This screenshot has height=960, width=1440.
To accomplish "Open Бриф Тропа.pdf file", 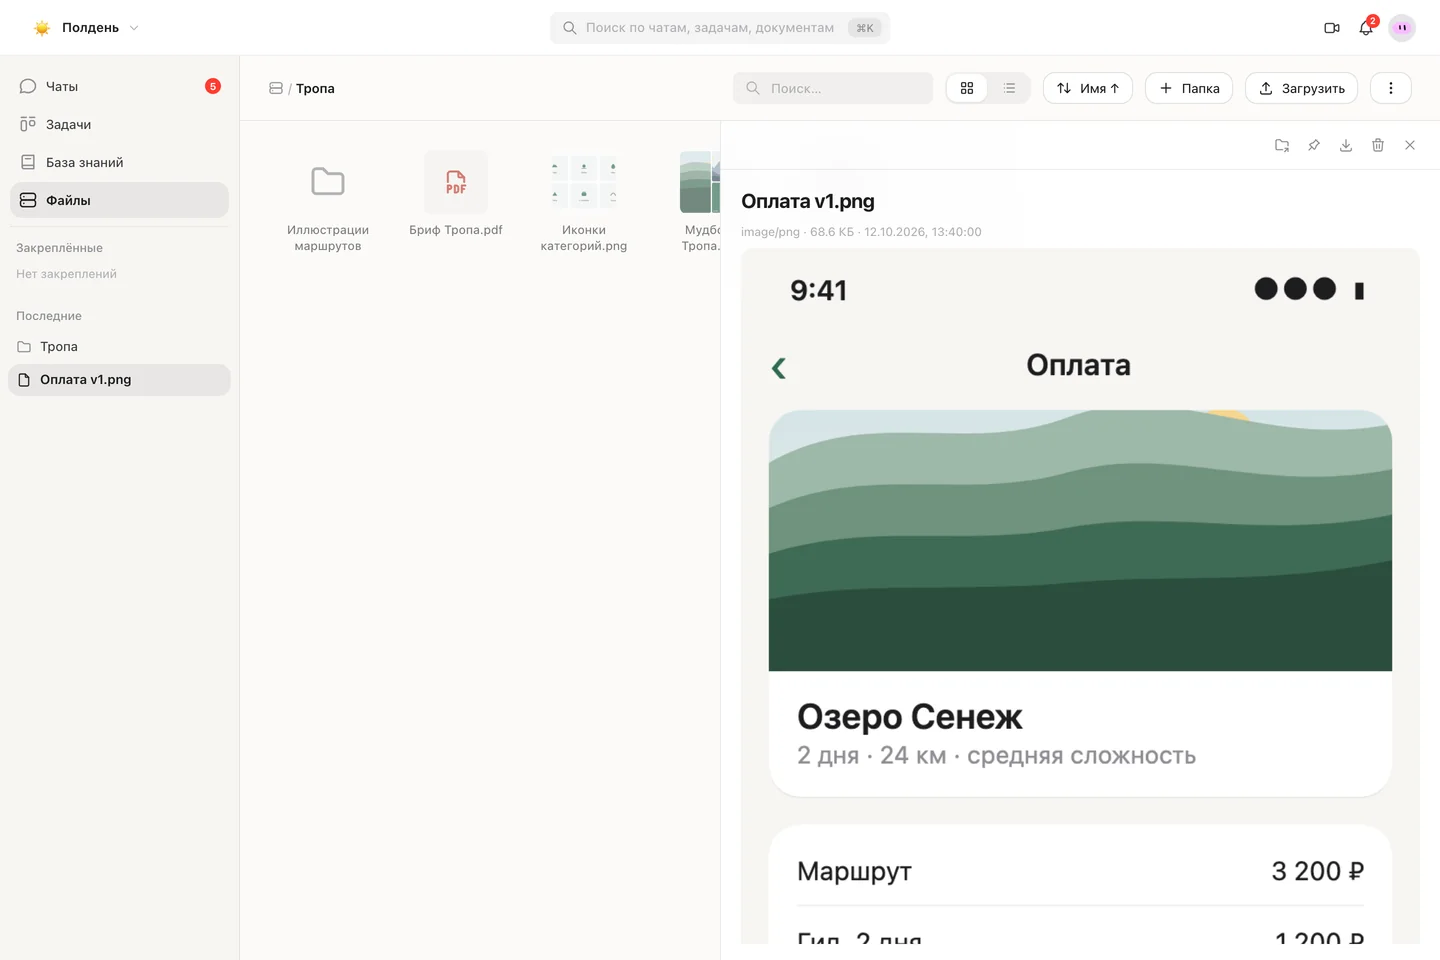I will pos(456,194).
